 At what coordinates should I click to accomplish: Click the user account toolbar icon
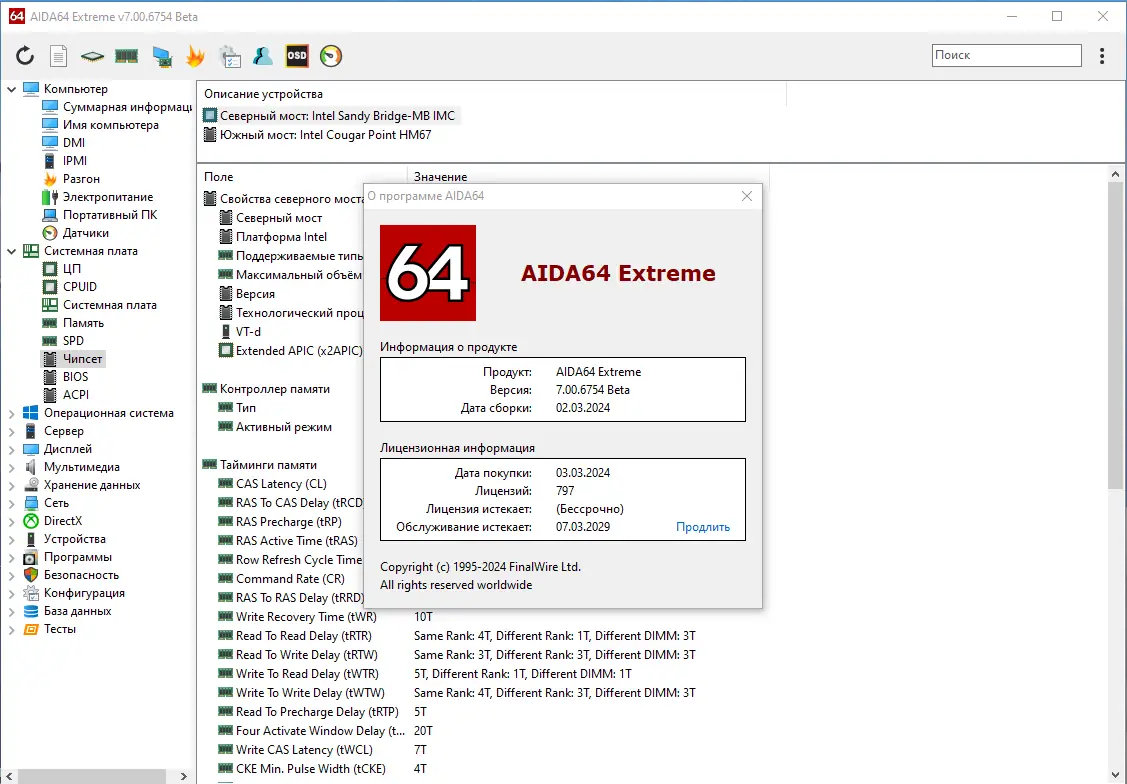(x=263, y=56)
